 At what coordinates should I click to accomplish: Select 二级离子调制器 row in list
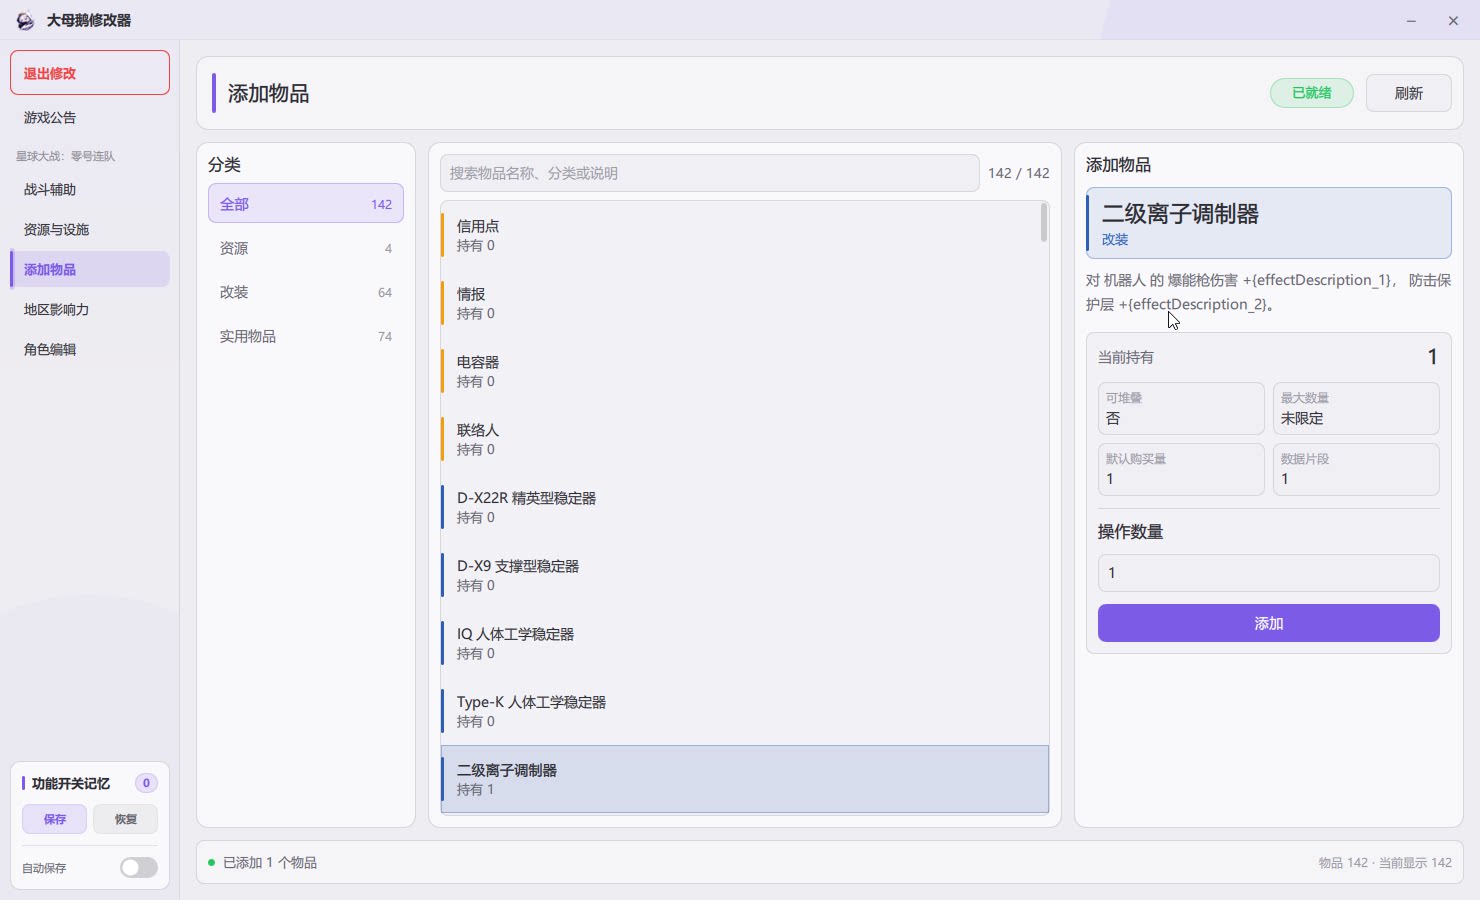click(745, 779)
